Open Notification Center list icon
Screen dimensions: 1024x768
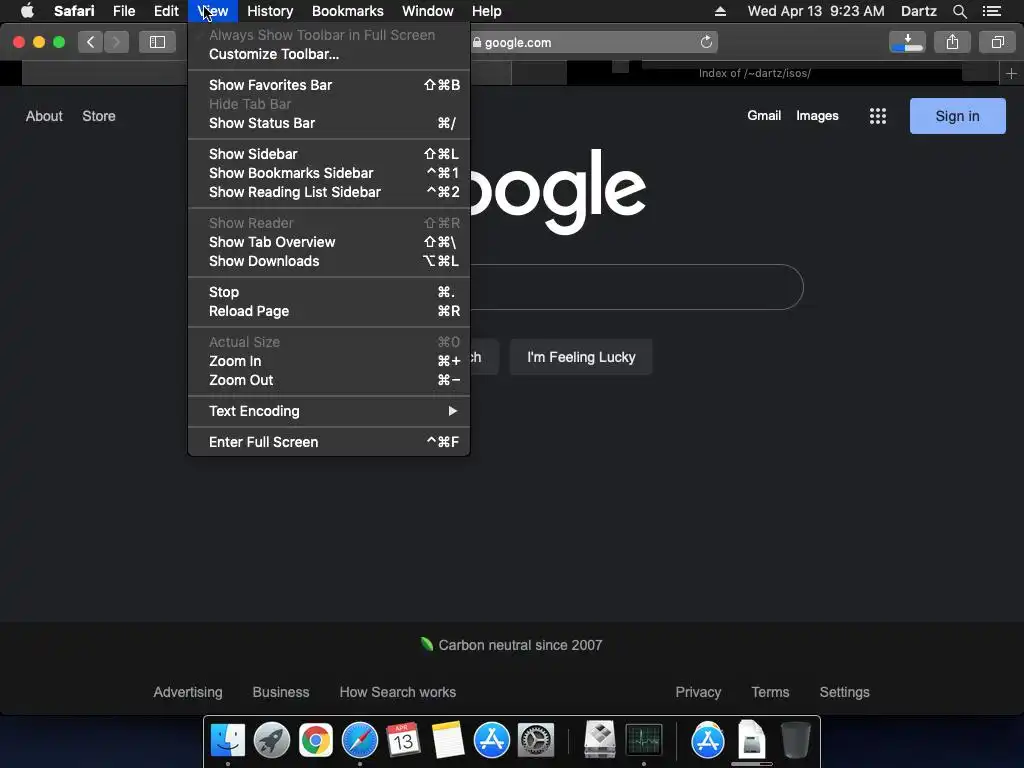(x=992, y=11)
